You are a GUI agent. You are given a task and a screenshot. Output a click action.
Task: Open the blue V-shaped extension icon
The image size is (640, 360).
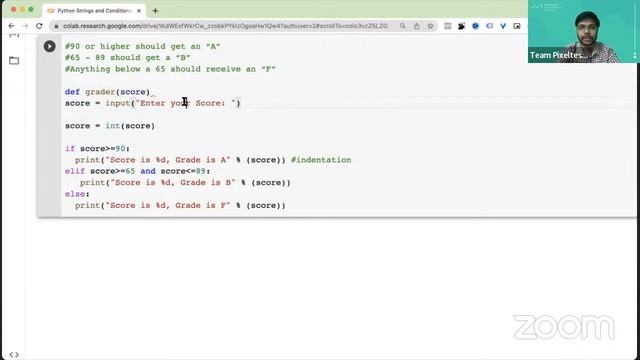point(503,26)
